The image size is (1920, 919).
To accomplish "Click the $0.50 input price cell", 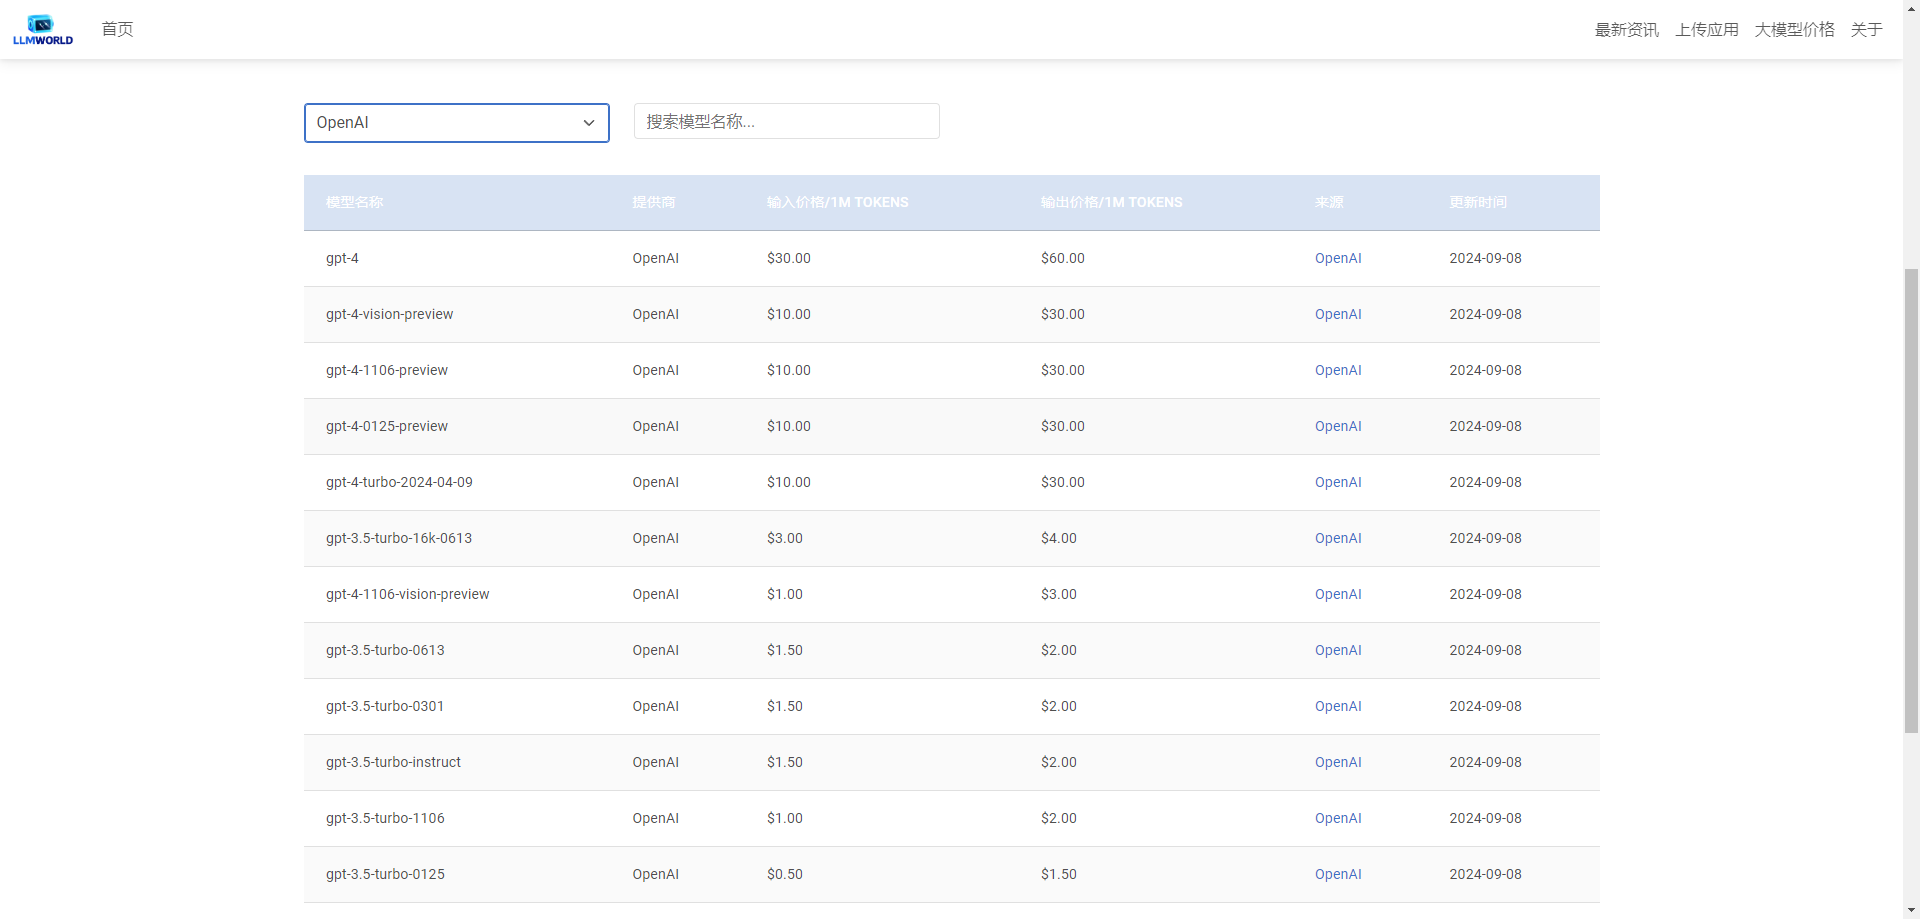I will click(785, 874).
